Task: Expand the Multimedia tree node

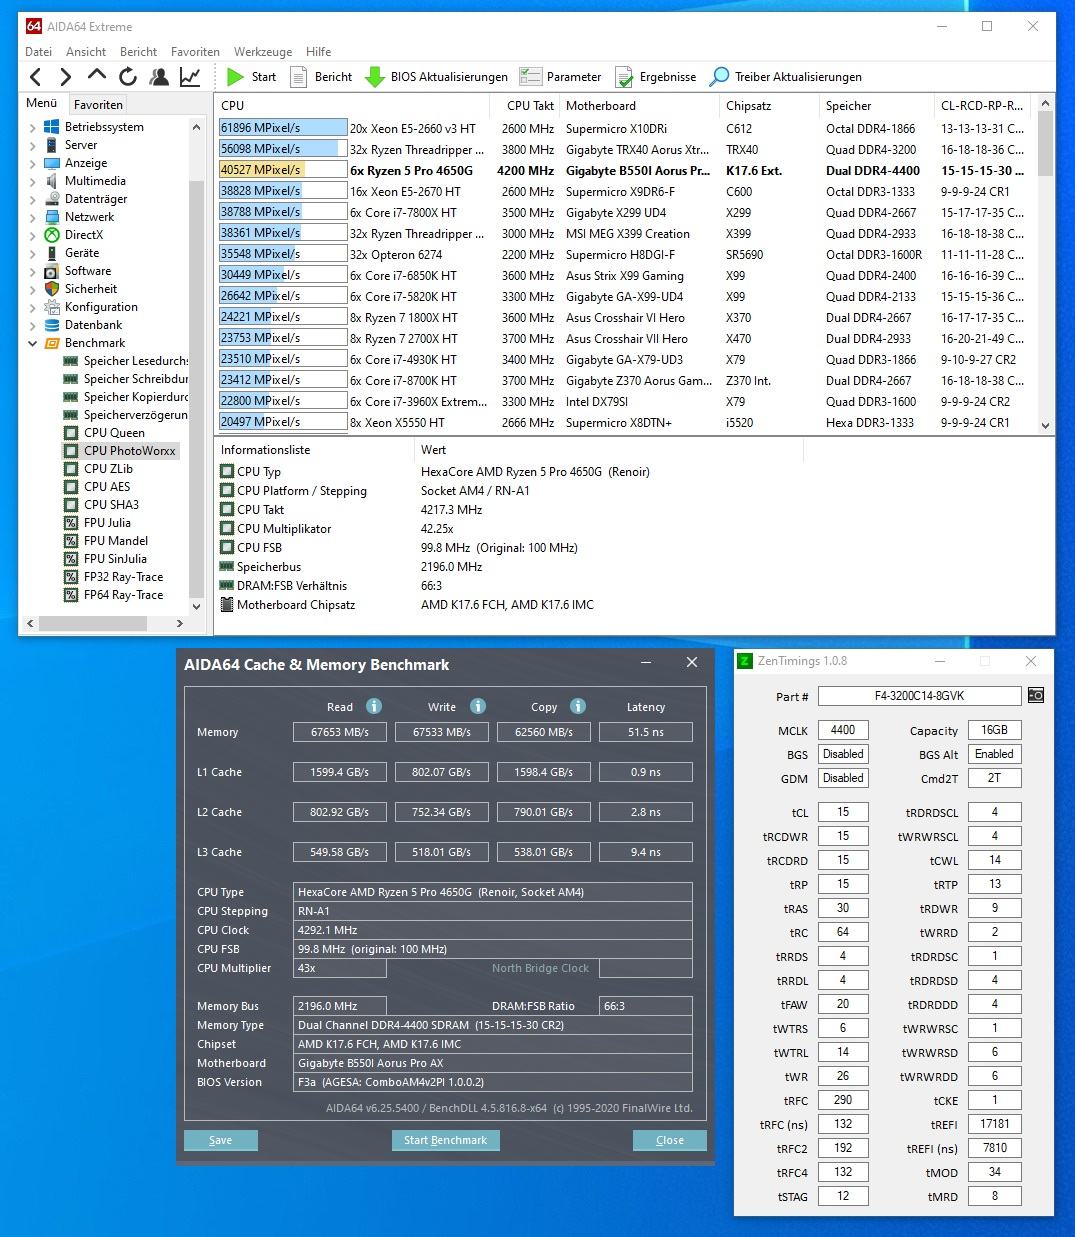Action: pos(33,182)
